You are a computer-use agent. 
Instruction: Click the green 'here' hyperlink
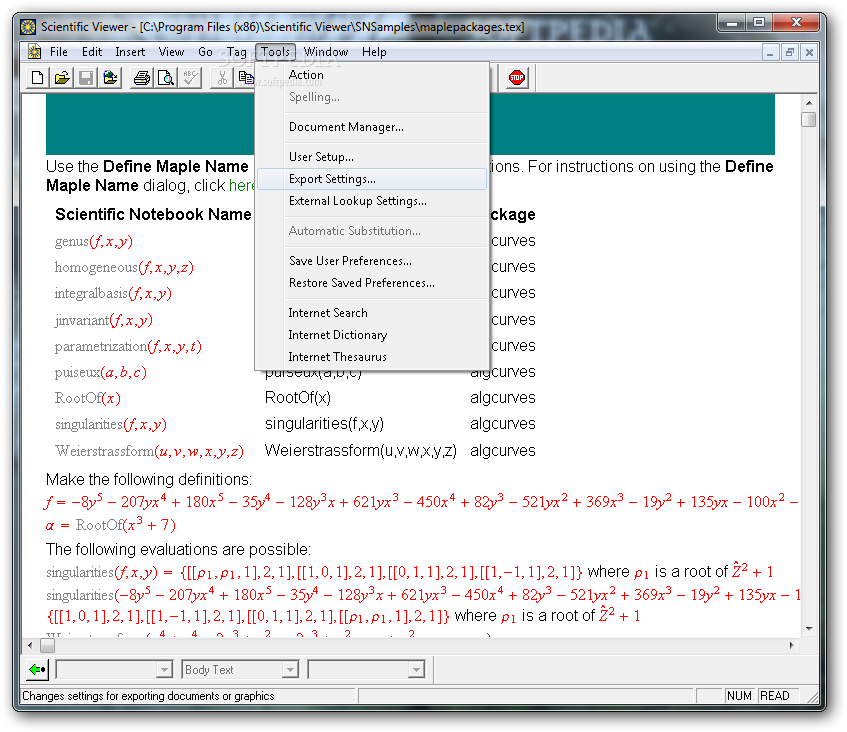241,185
